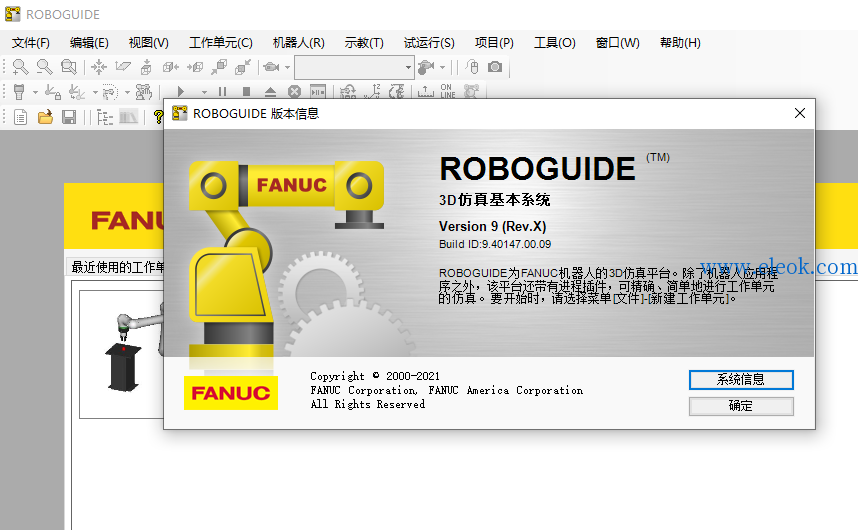Click the collision detection toggle icon
Screen dimensions: 858x530
348,92
